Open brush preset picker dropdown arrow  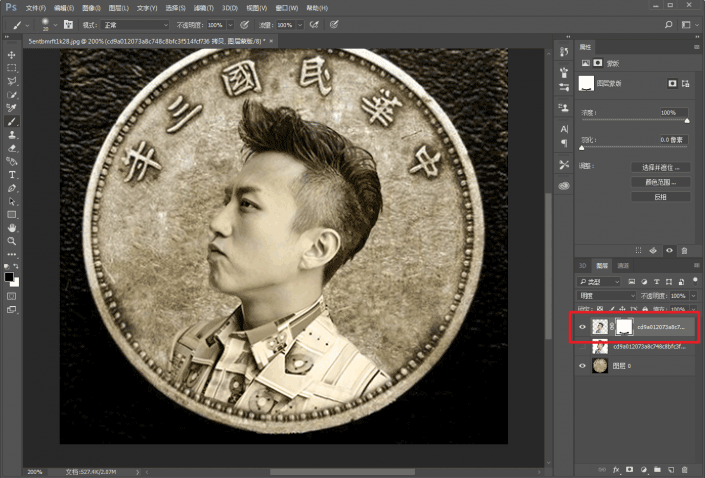tap(55, 25)
